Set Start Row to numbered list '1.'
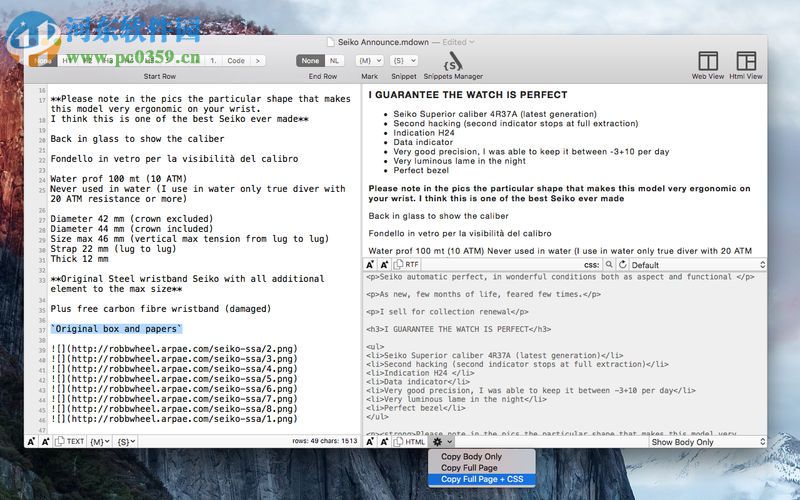Screen dimensions: 800x500 tap(213, 61)
